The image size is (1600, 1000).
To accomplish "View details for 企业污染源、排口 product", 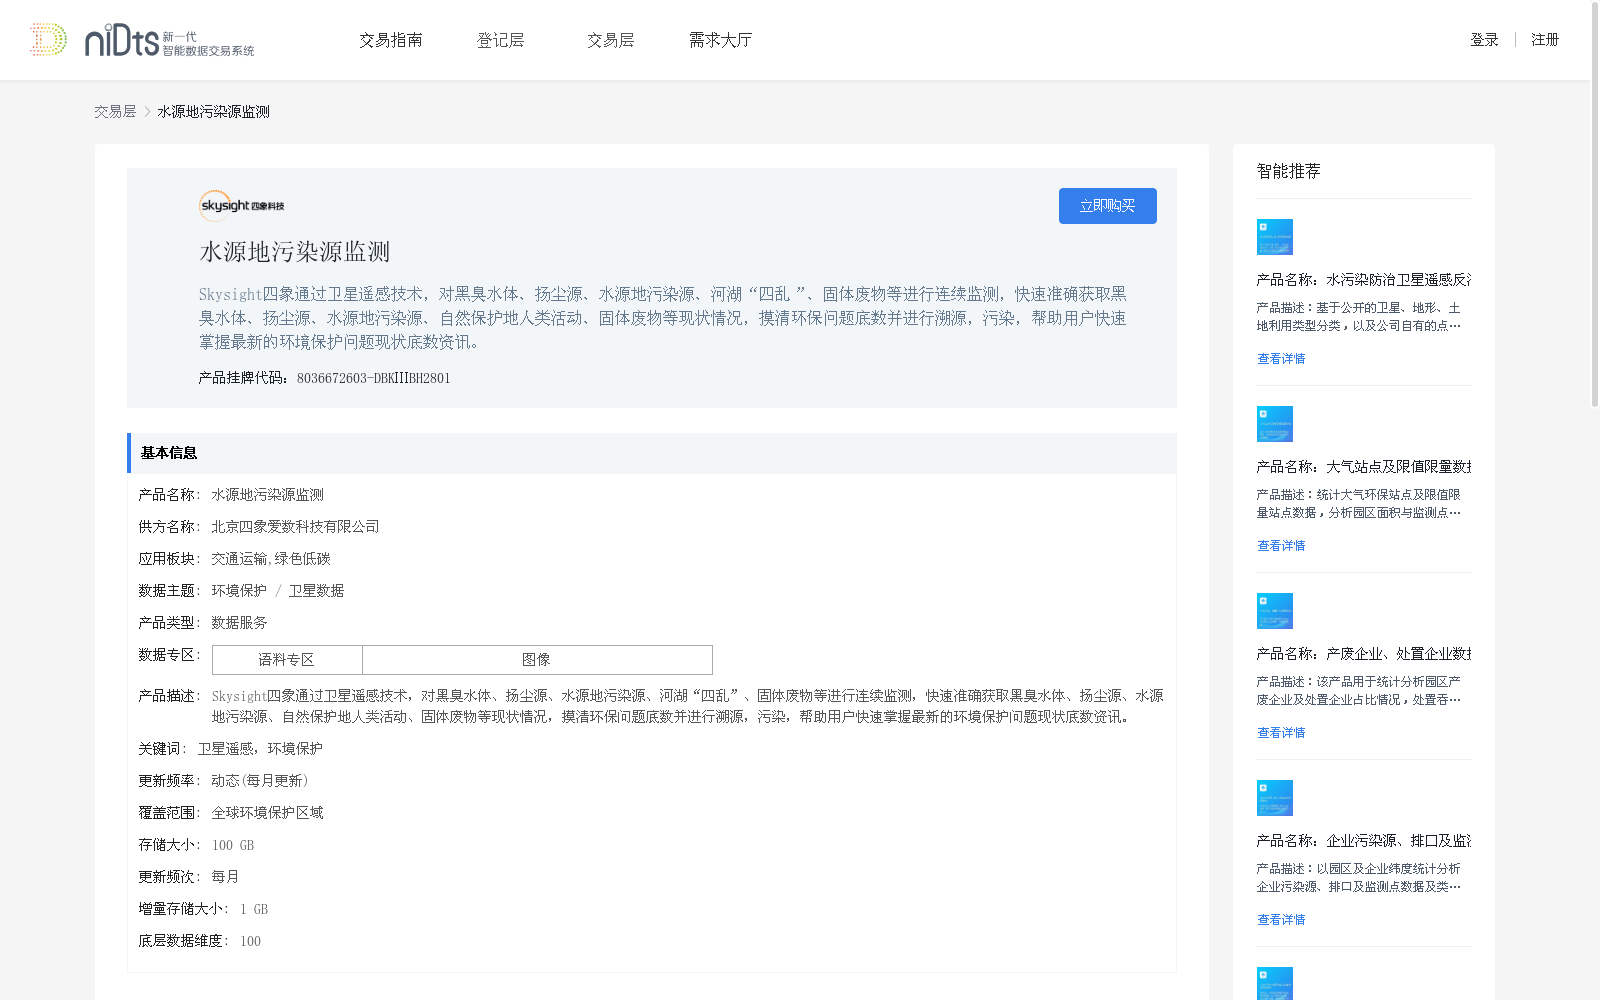I will click(1281, 920).
